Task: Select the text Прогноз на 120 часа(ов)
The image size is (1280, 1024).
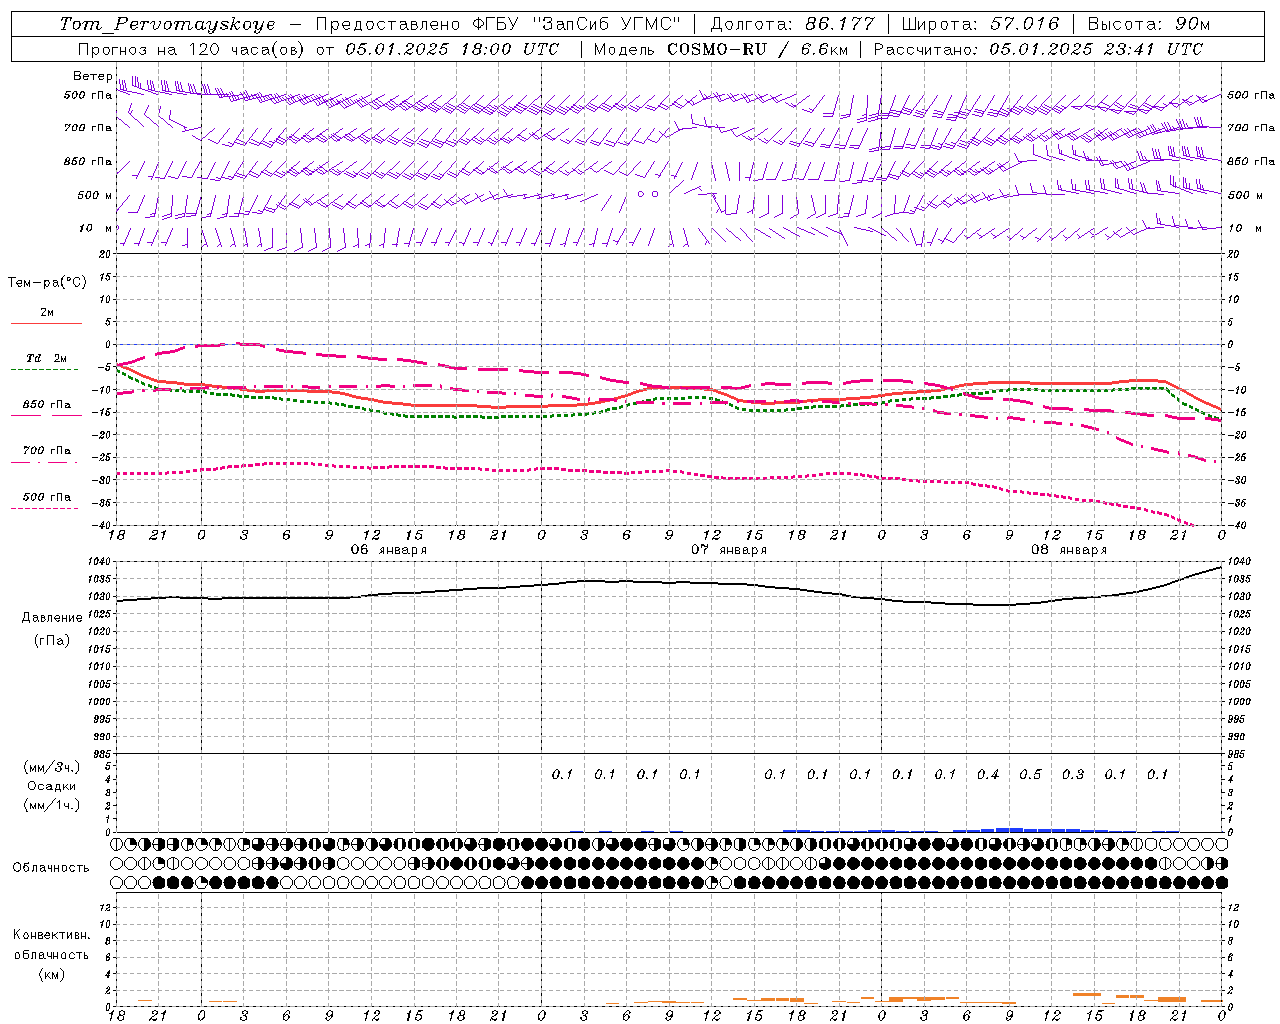Action: click(192, 49)
